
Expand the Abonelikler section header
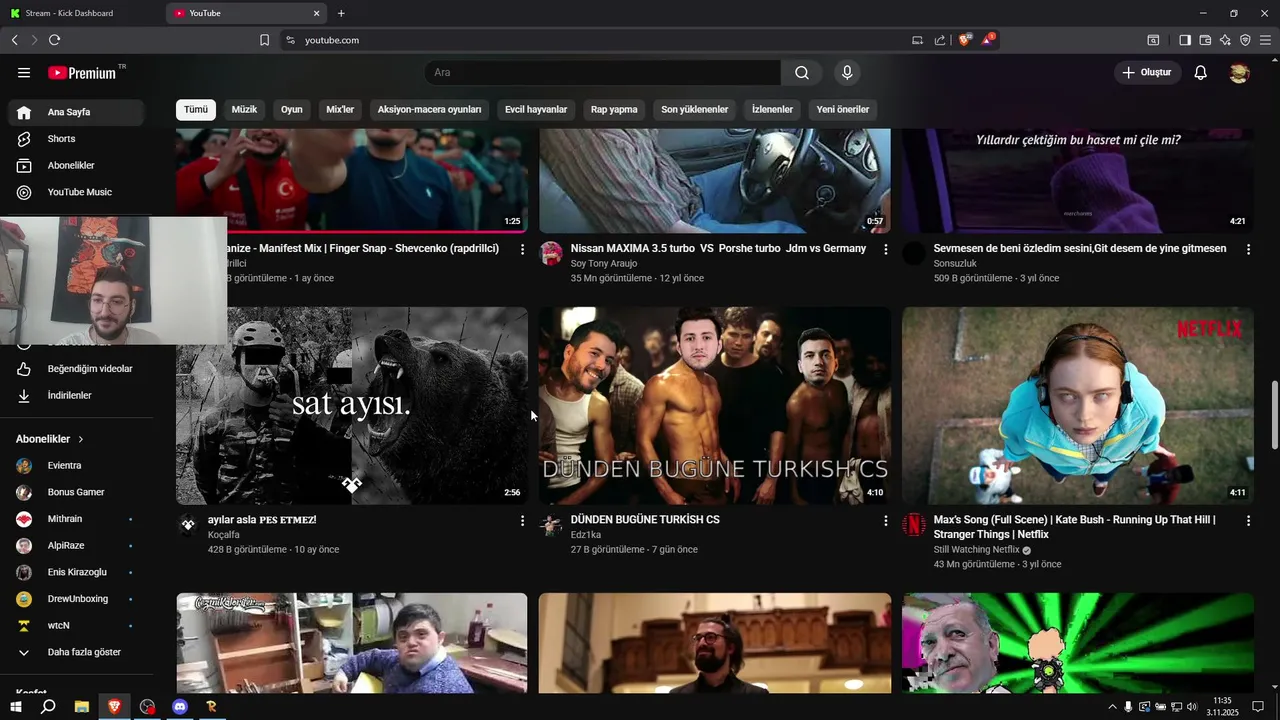point(50,439)
